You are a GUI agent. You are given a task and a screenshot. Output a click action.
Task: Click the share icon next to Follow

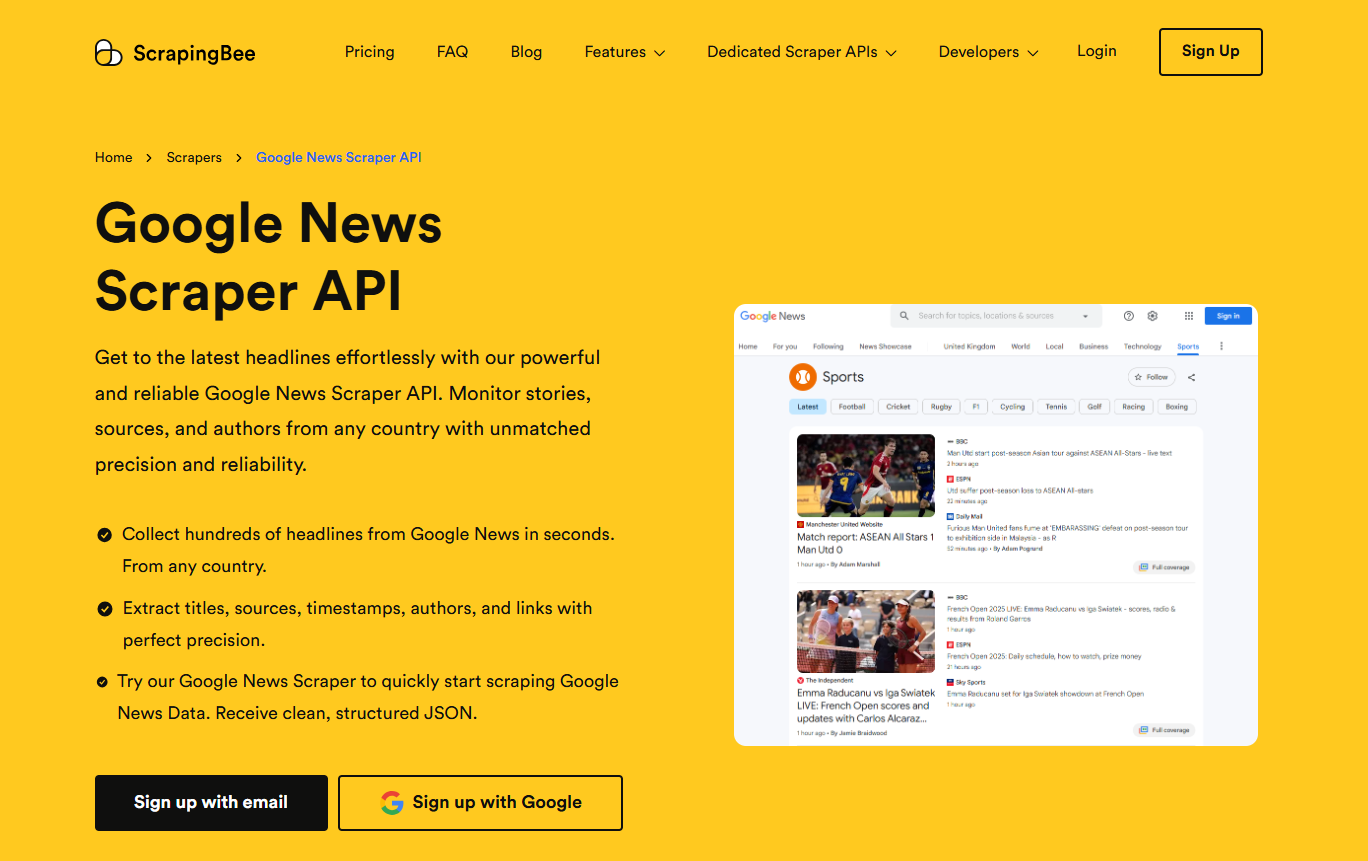tap(1192, 377)
